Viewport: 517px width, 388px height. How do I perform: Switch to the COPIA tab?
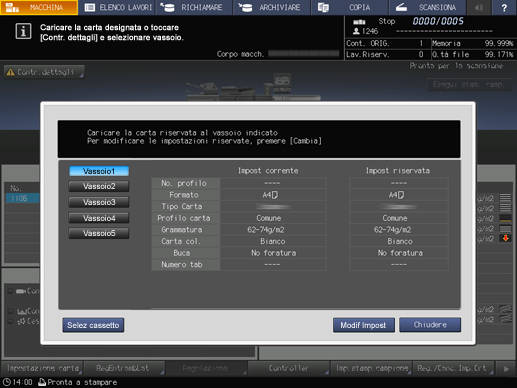click(x=349, y=7)
